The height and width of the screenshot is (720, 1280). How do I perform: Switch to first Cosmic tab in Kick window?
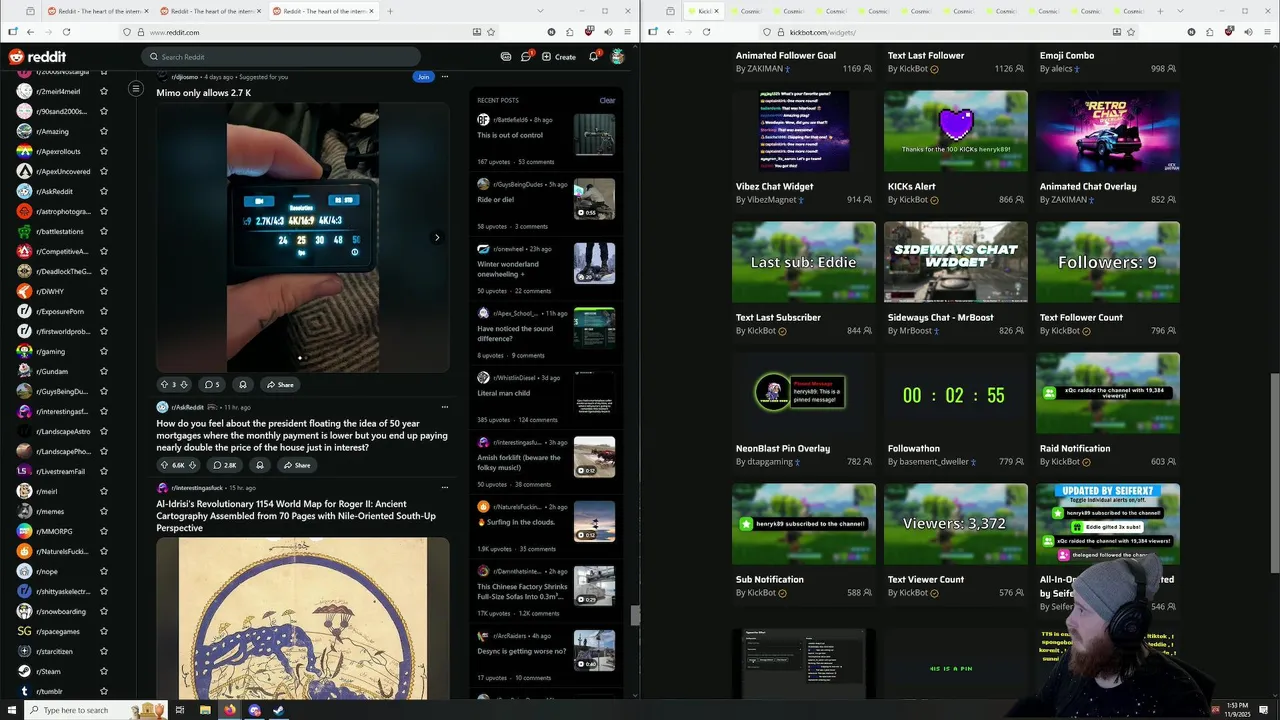746,11
